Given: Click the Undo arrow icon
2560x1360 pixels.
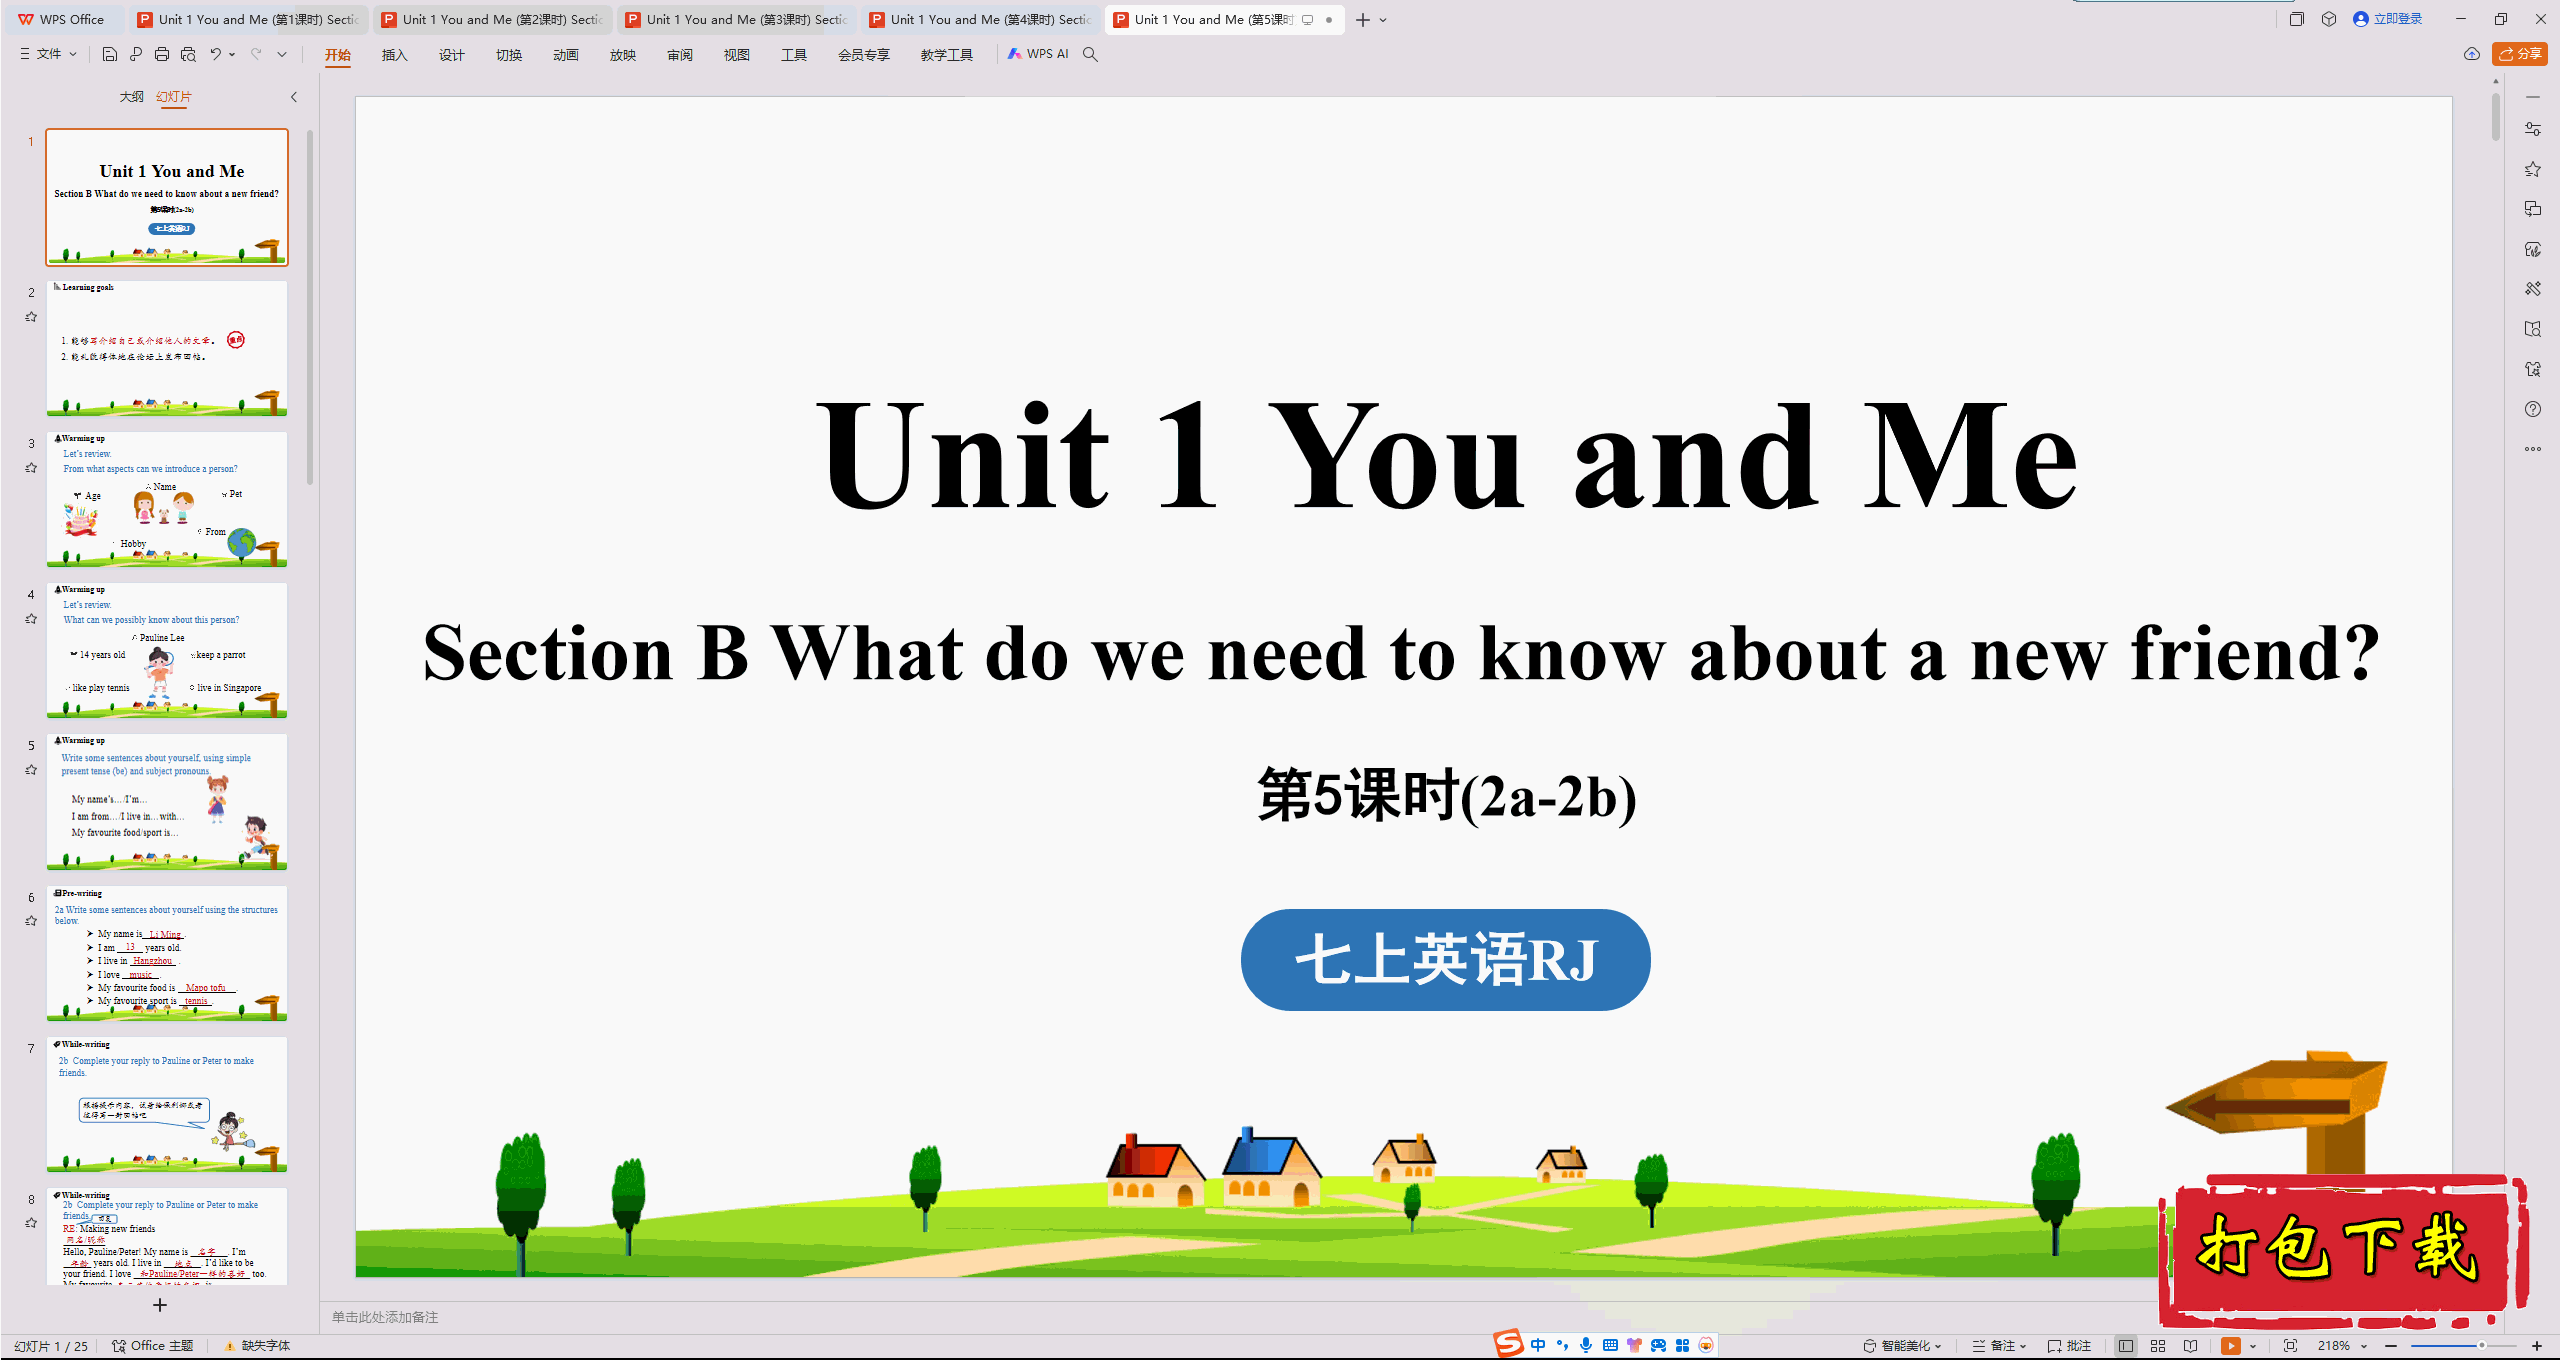Looking at the screenshot, I should [215, 54].
